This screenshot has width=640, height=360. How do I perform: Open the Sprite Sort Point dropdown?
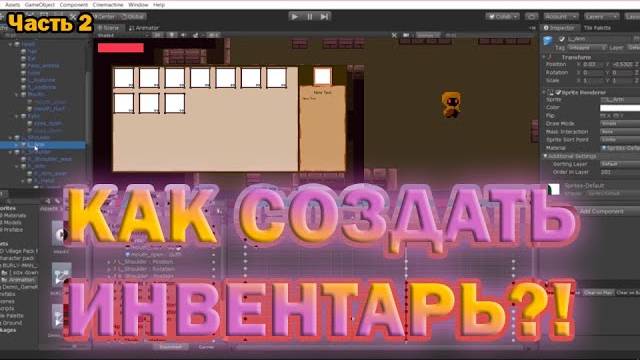pos(620,140)
